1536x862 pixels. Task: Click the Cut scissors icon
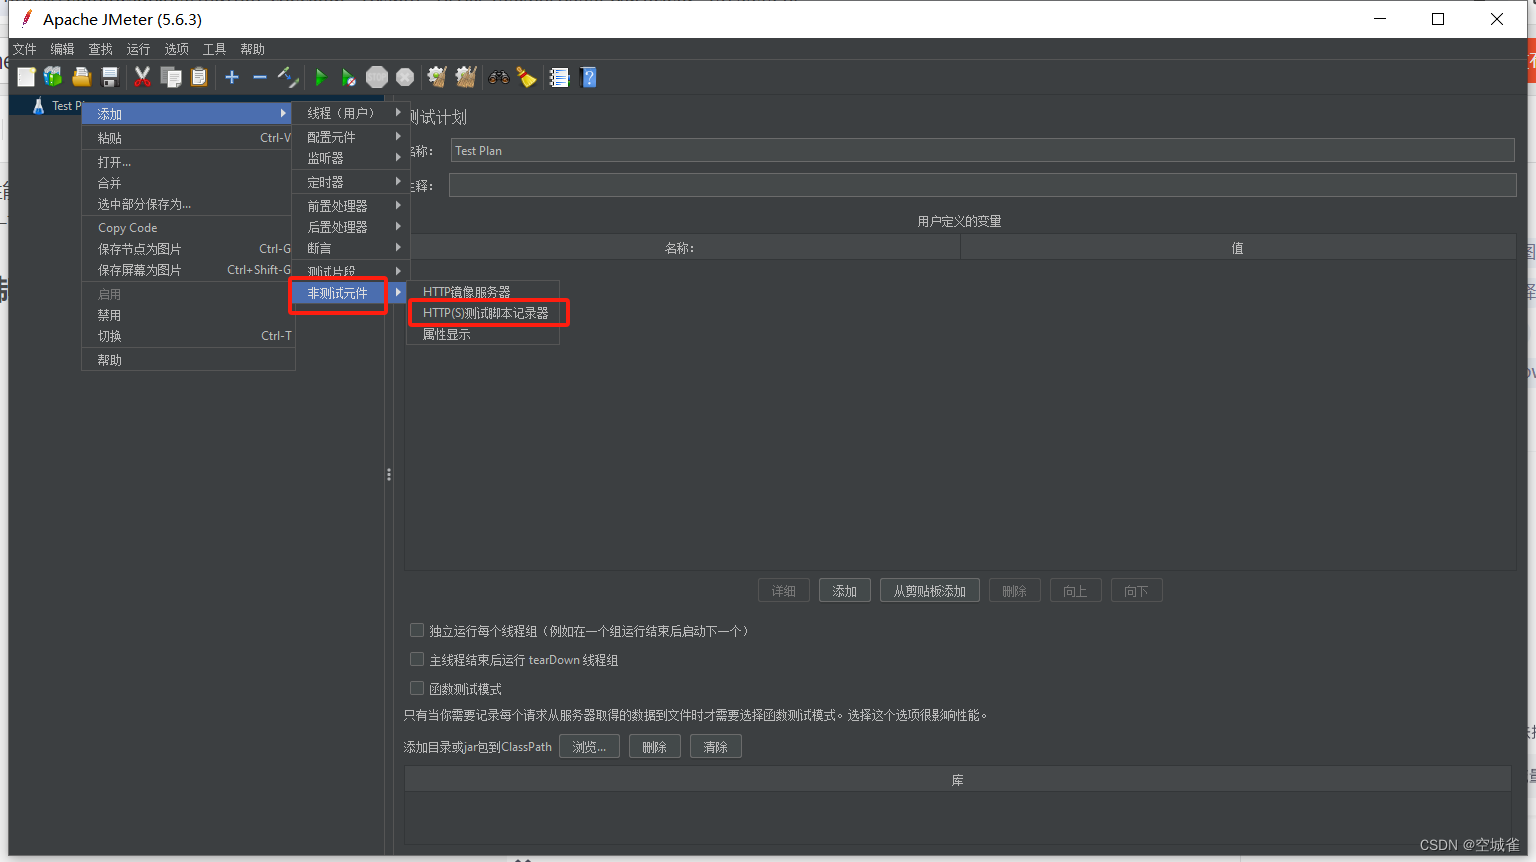(143, 77)
